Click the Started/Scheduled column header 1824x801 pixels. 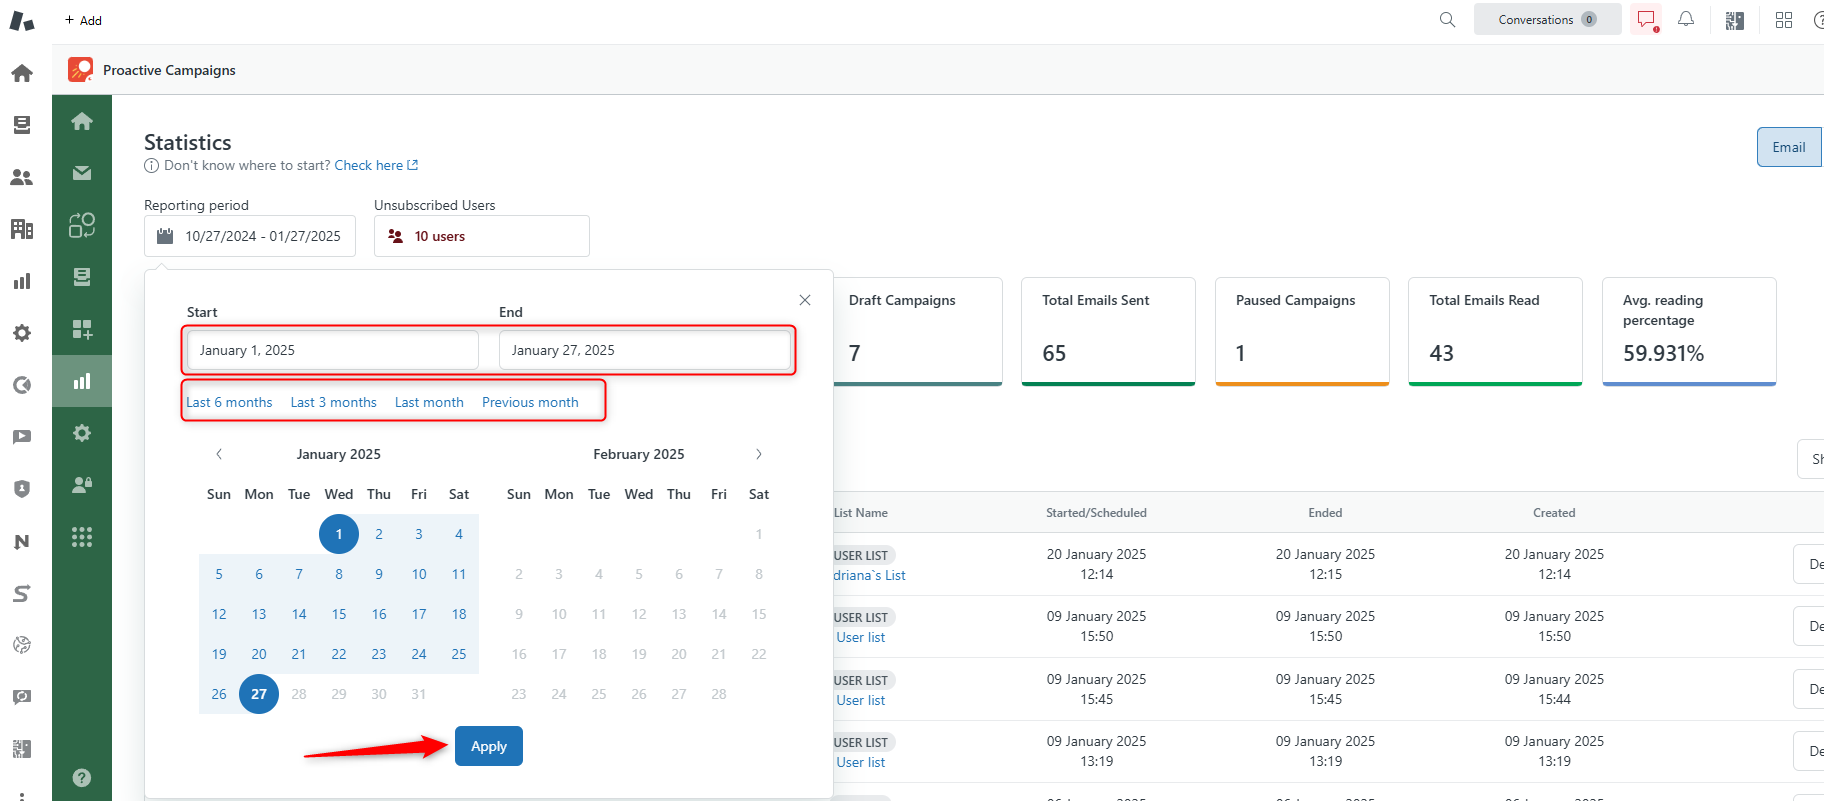pos(1096,513)
